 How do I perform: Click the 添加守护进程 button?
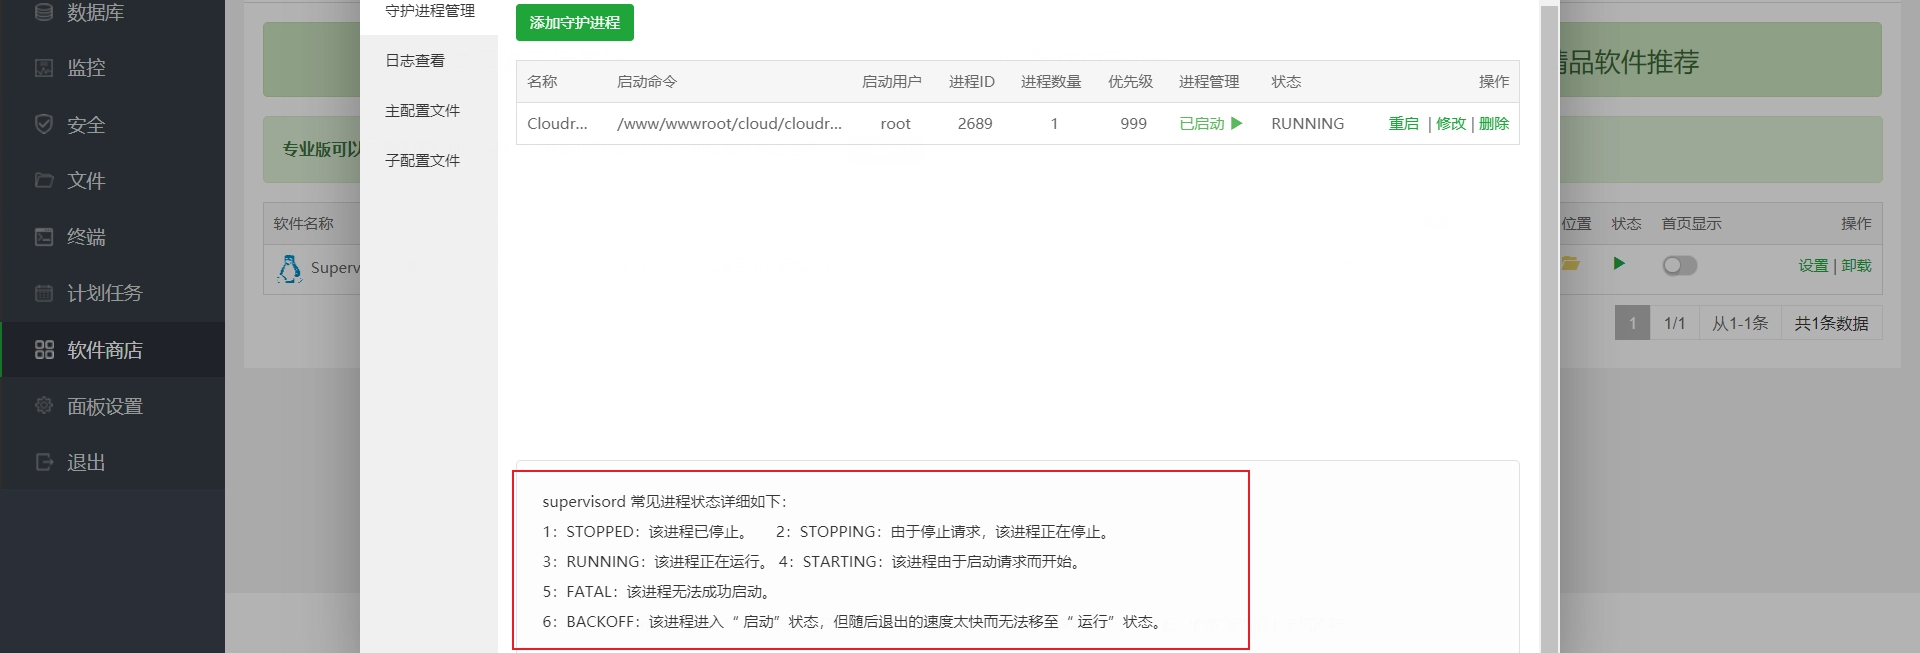tap(575, 22)
